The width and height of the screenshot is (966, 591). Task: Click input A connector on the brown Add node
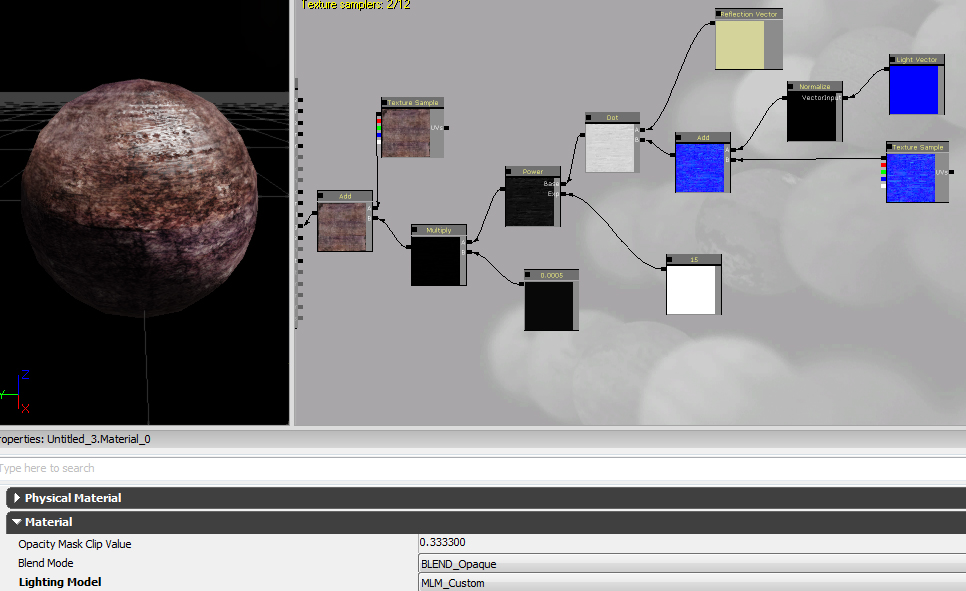click(375, 208)
